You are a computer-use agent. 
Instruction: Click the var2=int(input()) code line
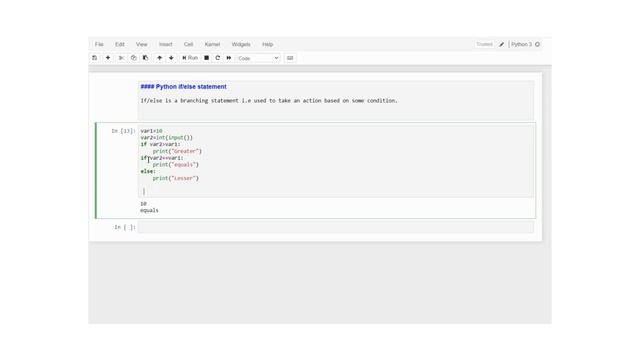167,138
